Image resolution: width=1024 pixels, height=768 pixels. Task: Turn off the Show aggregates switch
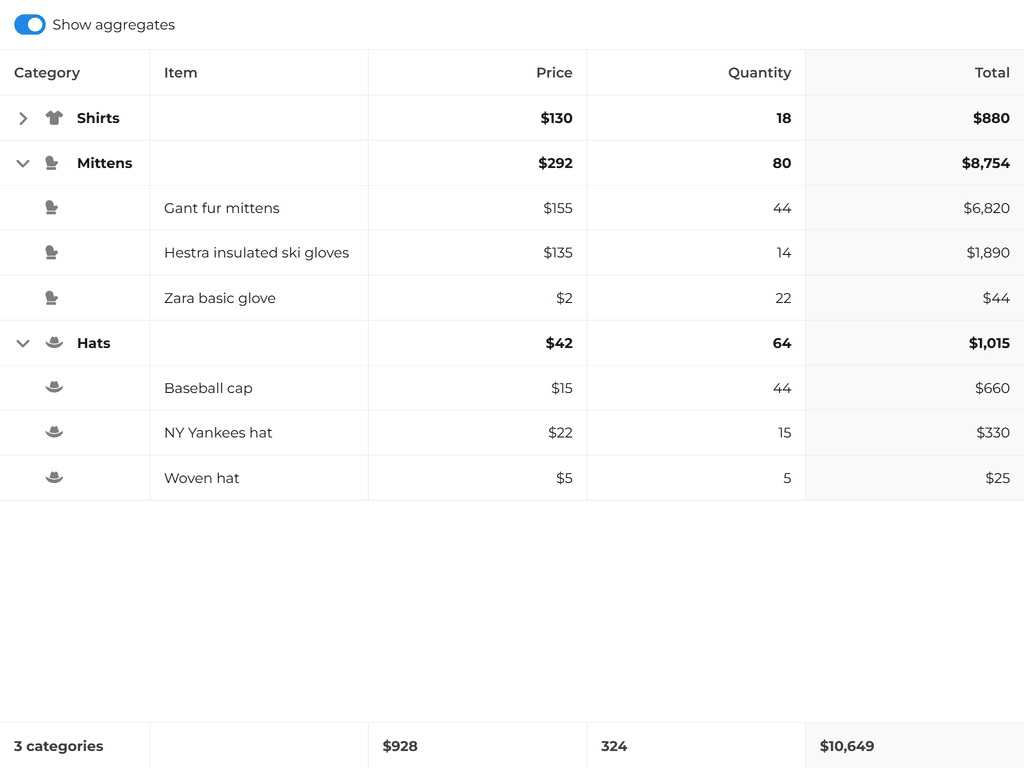pos(30,25)
